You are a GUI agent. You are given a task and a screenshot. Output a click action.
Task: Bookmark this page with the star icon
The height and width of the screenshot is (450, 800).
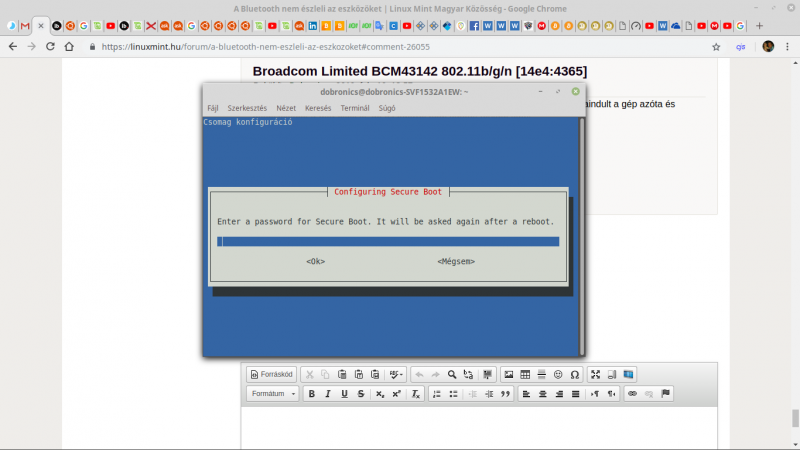coord(716,47)
